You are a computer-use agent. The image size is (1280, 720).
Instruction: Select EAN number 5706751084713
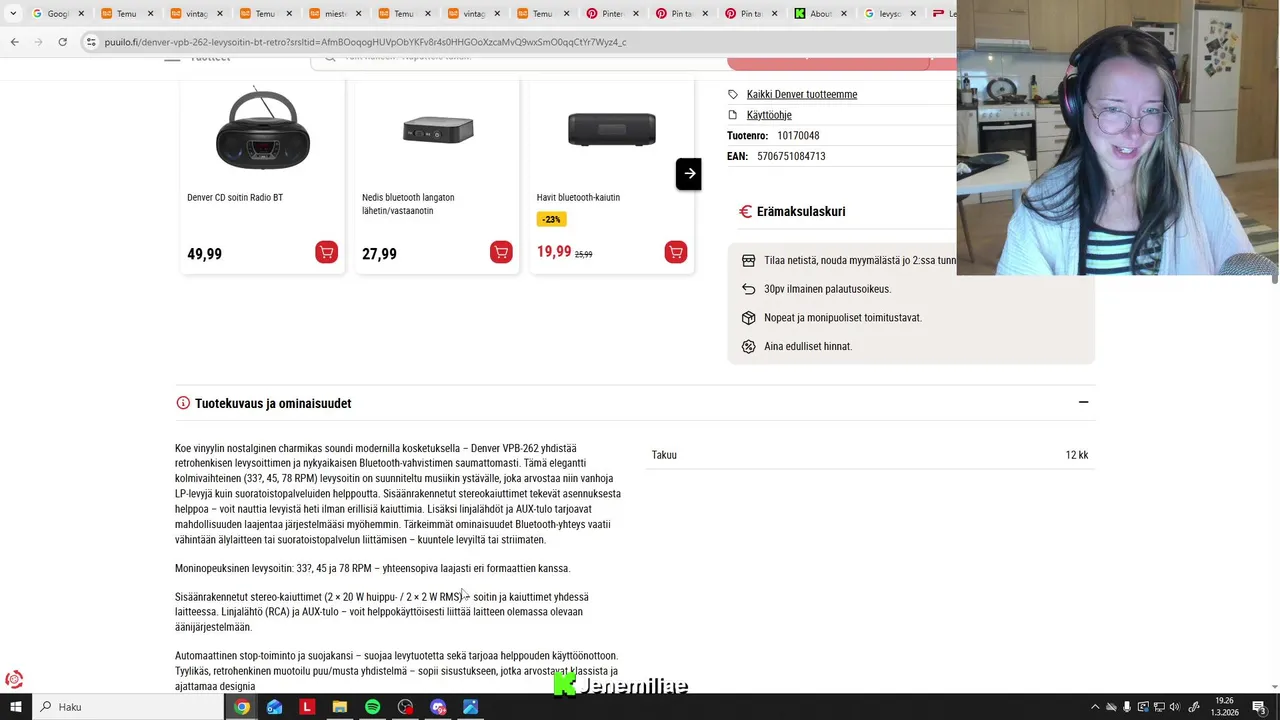(x=791, y=156)
